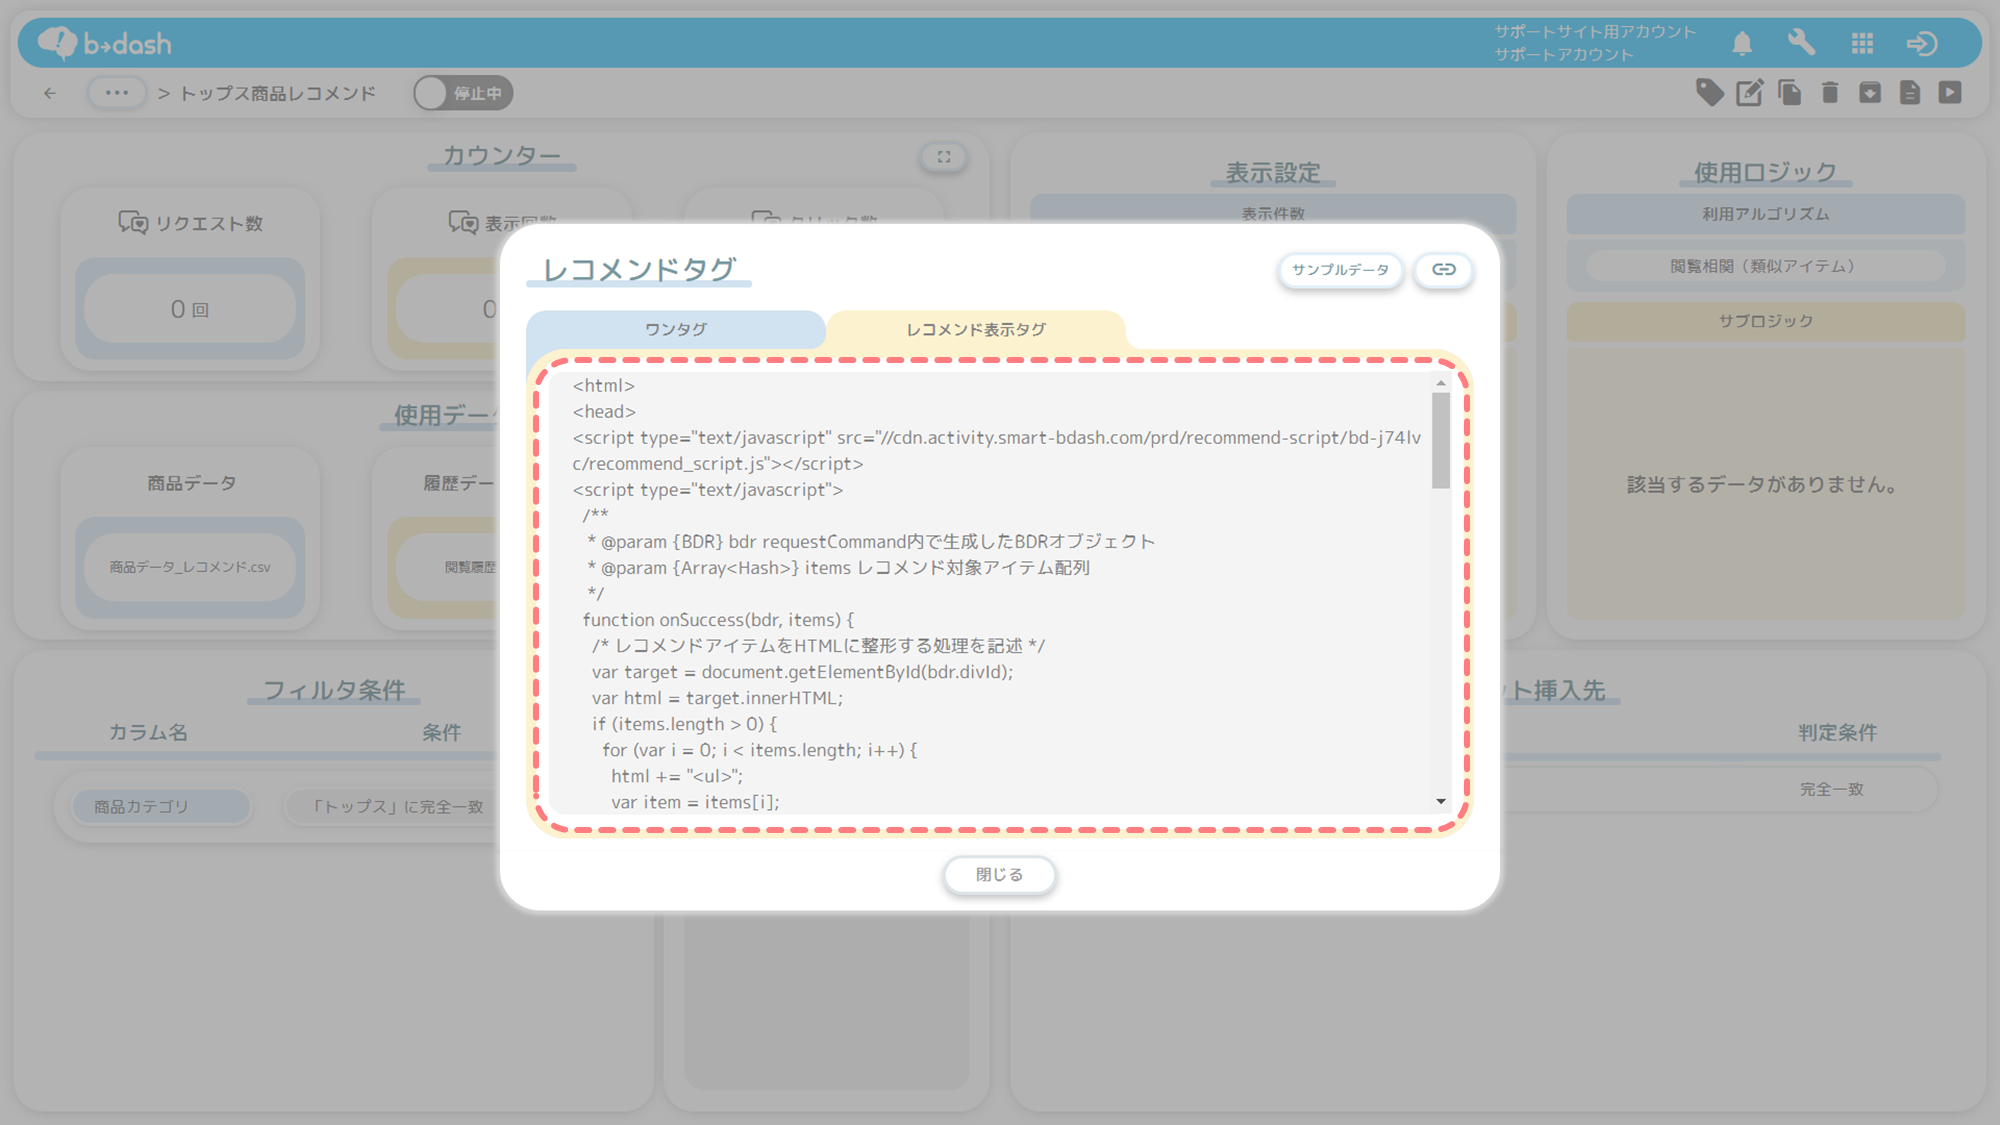Select the レコメンド表示タグ tab
The image size is (2000, 1125).
coord(976,329)
